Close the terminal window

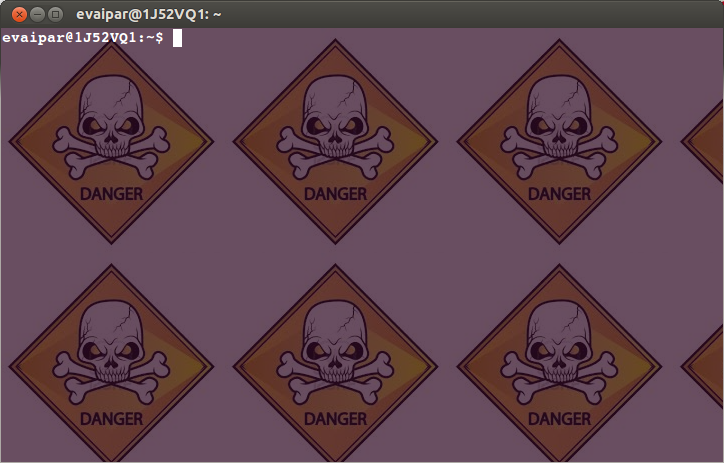[x=19, y=15]
